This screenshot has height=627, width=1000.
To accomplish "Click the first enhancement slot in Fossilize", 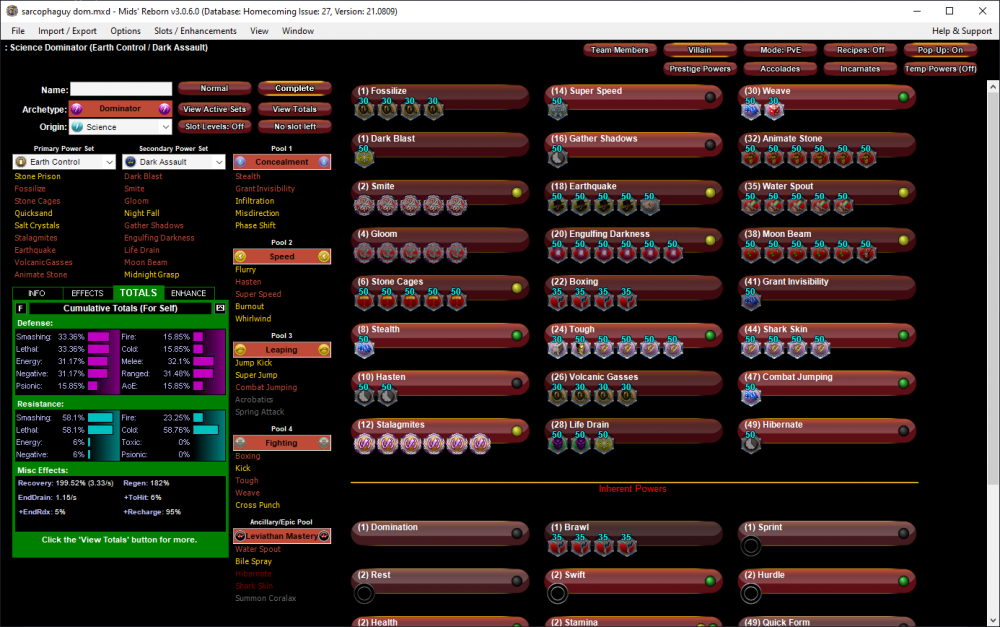I will (364, 108).
